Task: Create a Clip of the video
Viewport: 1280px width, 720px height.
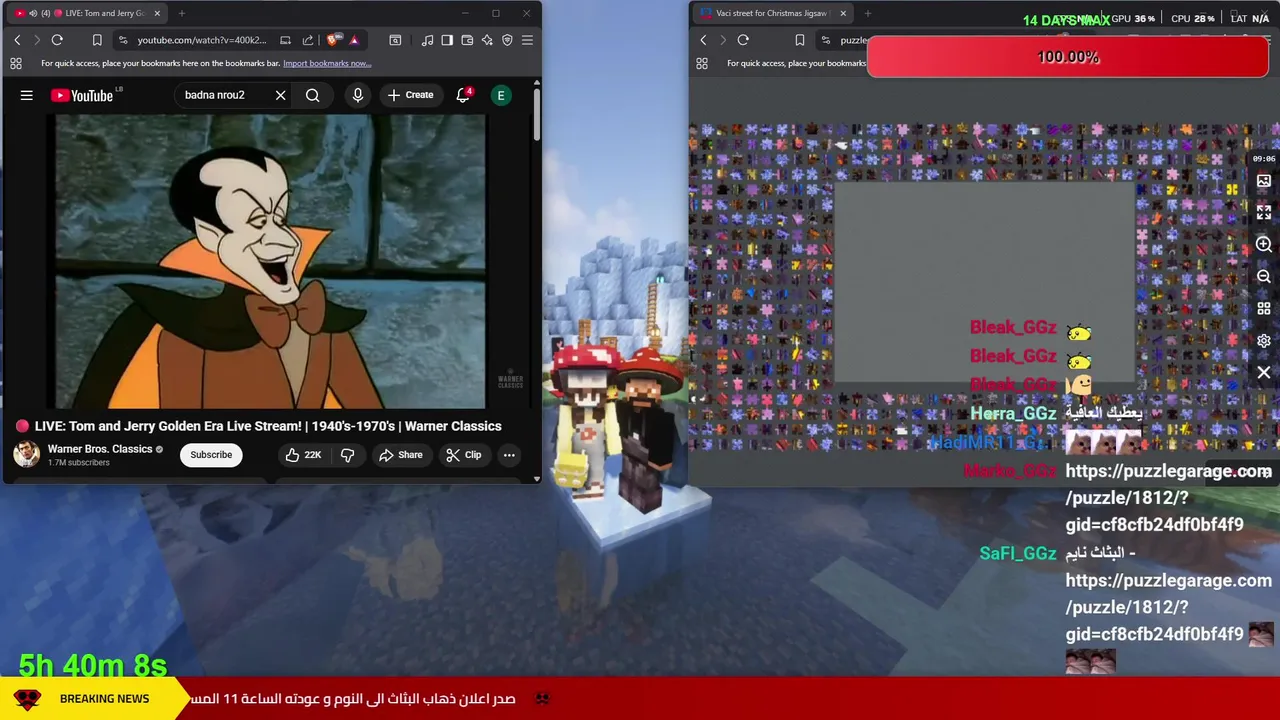Action: [463, 455]
